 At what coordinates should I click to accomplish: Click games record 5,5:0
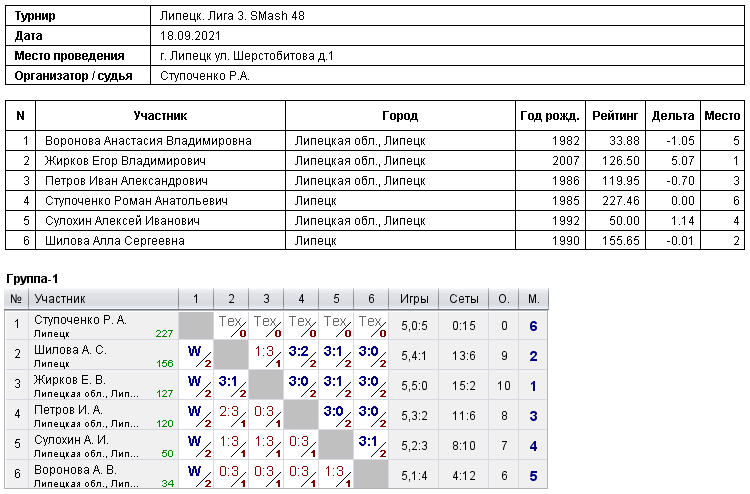coord(414,386)
